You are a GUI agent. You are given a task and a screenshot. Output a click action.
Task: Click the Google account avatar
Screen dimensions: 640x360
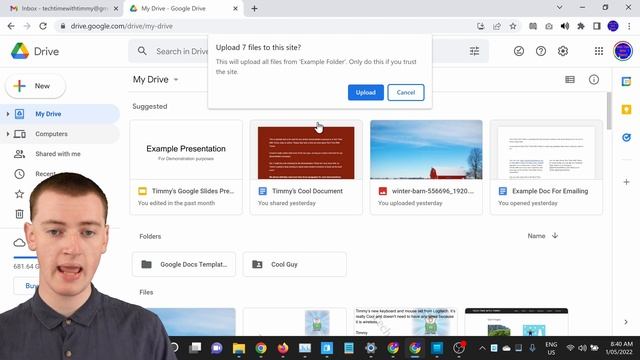(623, 51)
